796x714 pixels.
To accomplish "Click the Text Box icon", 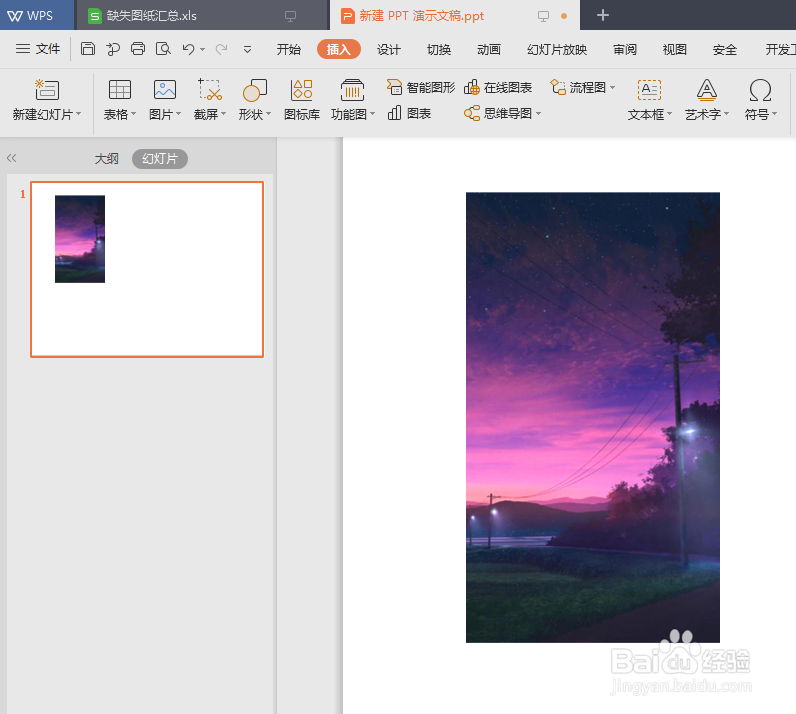I will [x=649, y=90].
